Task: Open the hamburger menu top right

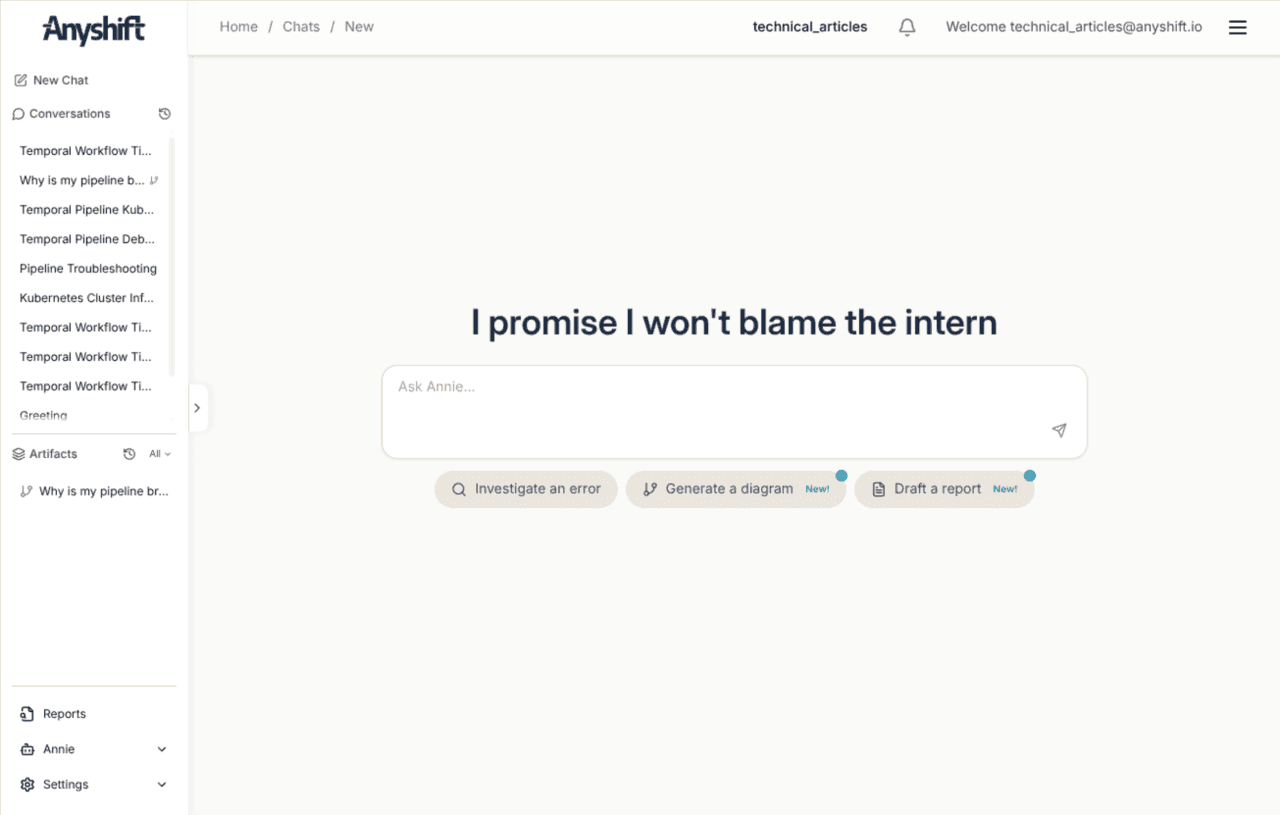Action: click(x=1237, y=27)
